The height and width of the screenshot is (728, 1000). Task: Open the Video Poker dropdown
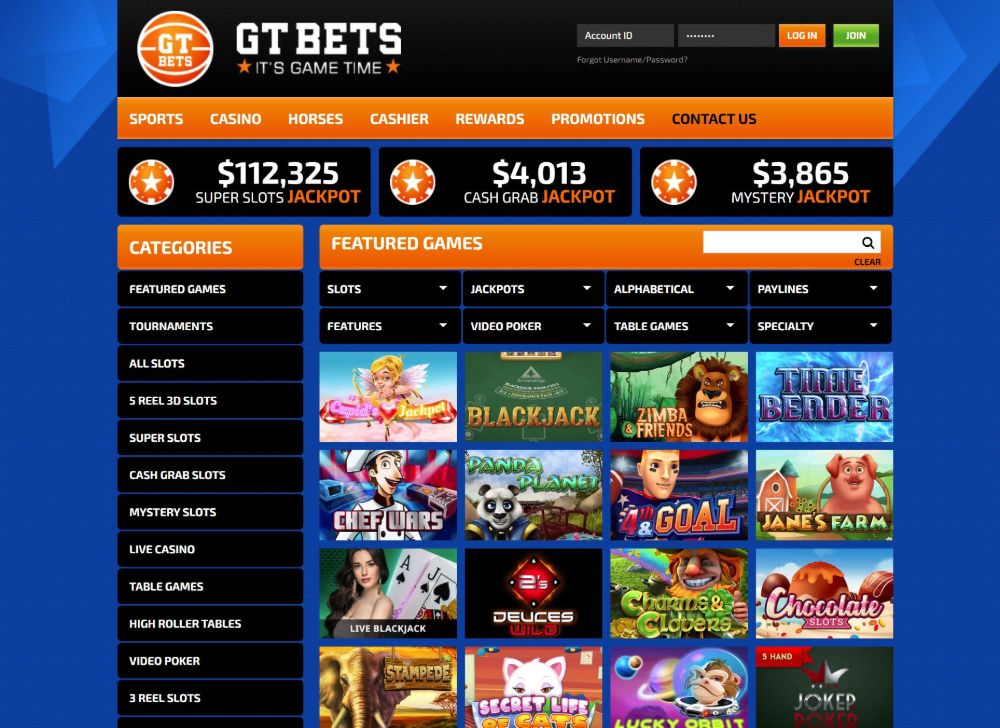(533, 326)
